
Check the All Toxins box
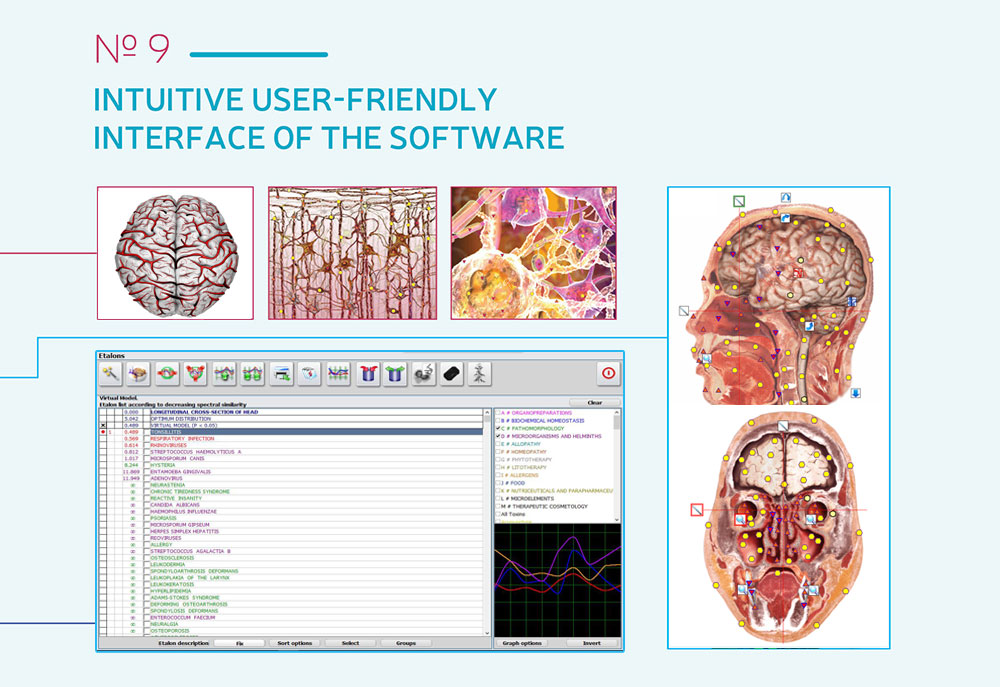pyautogui.click(x=498, y=514)
